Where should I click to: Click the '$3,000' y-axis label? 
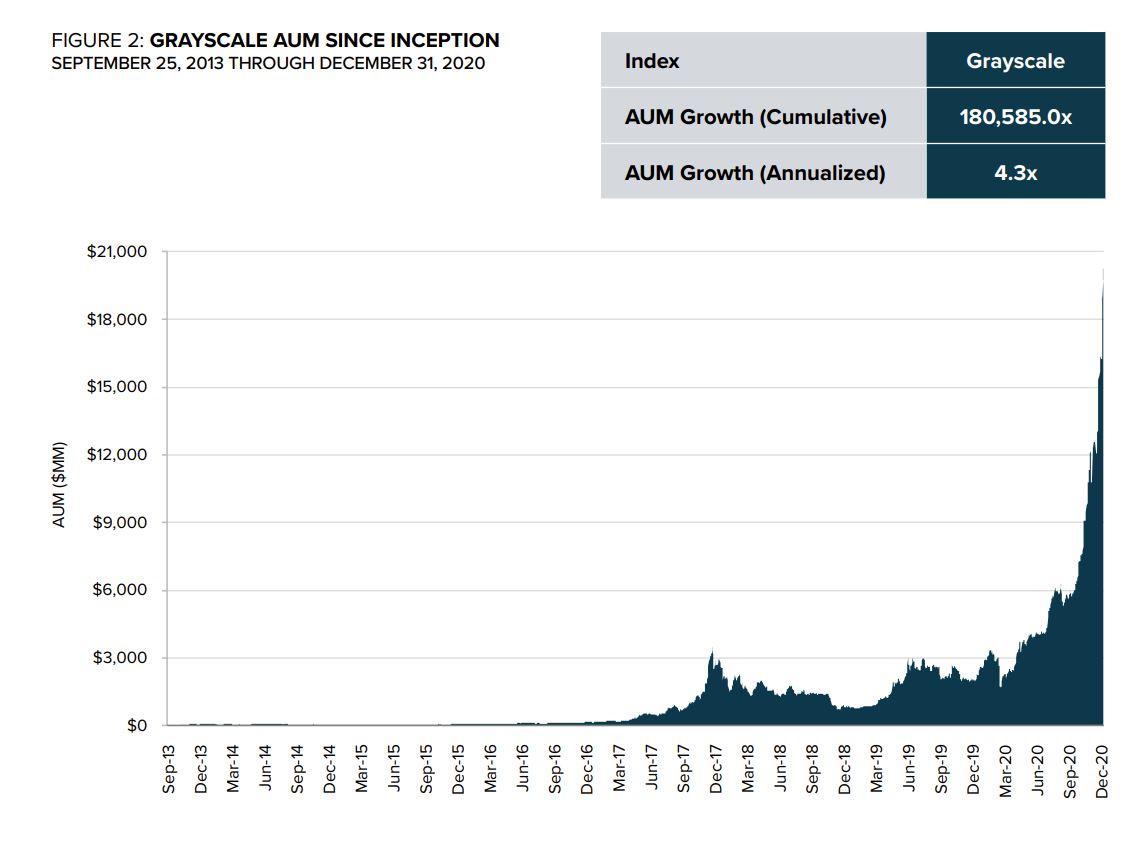click(x=119, y=658)
